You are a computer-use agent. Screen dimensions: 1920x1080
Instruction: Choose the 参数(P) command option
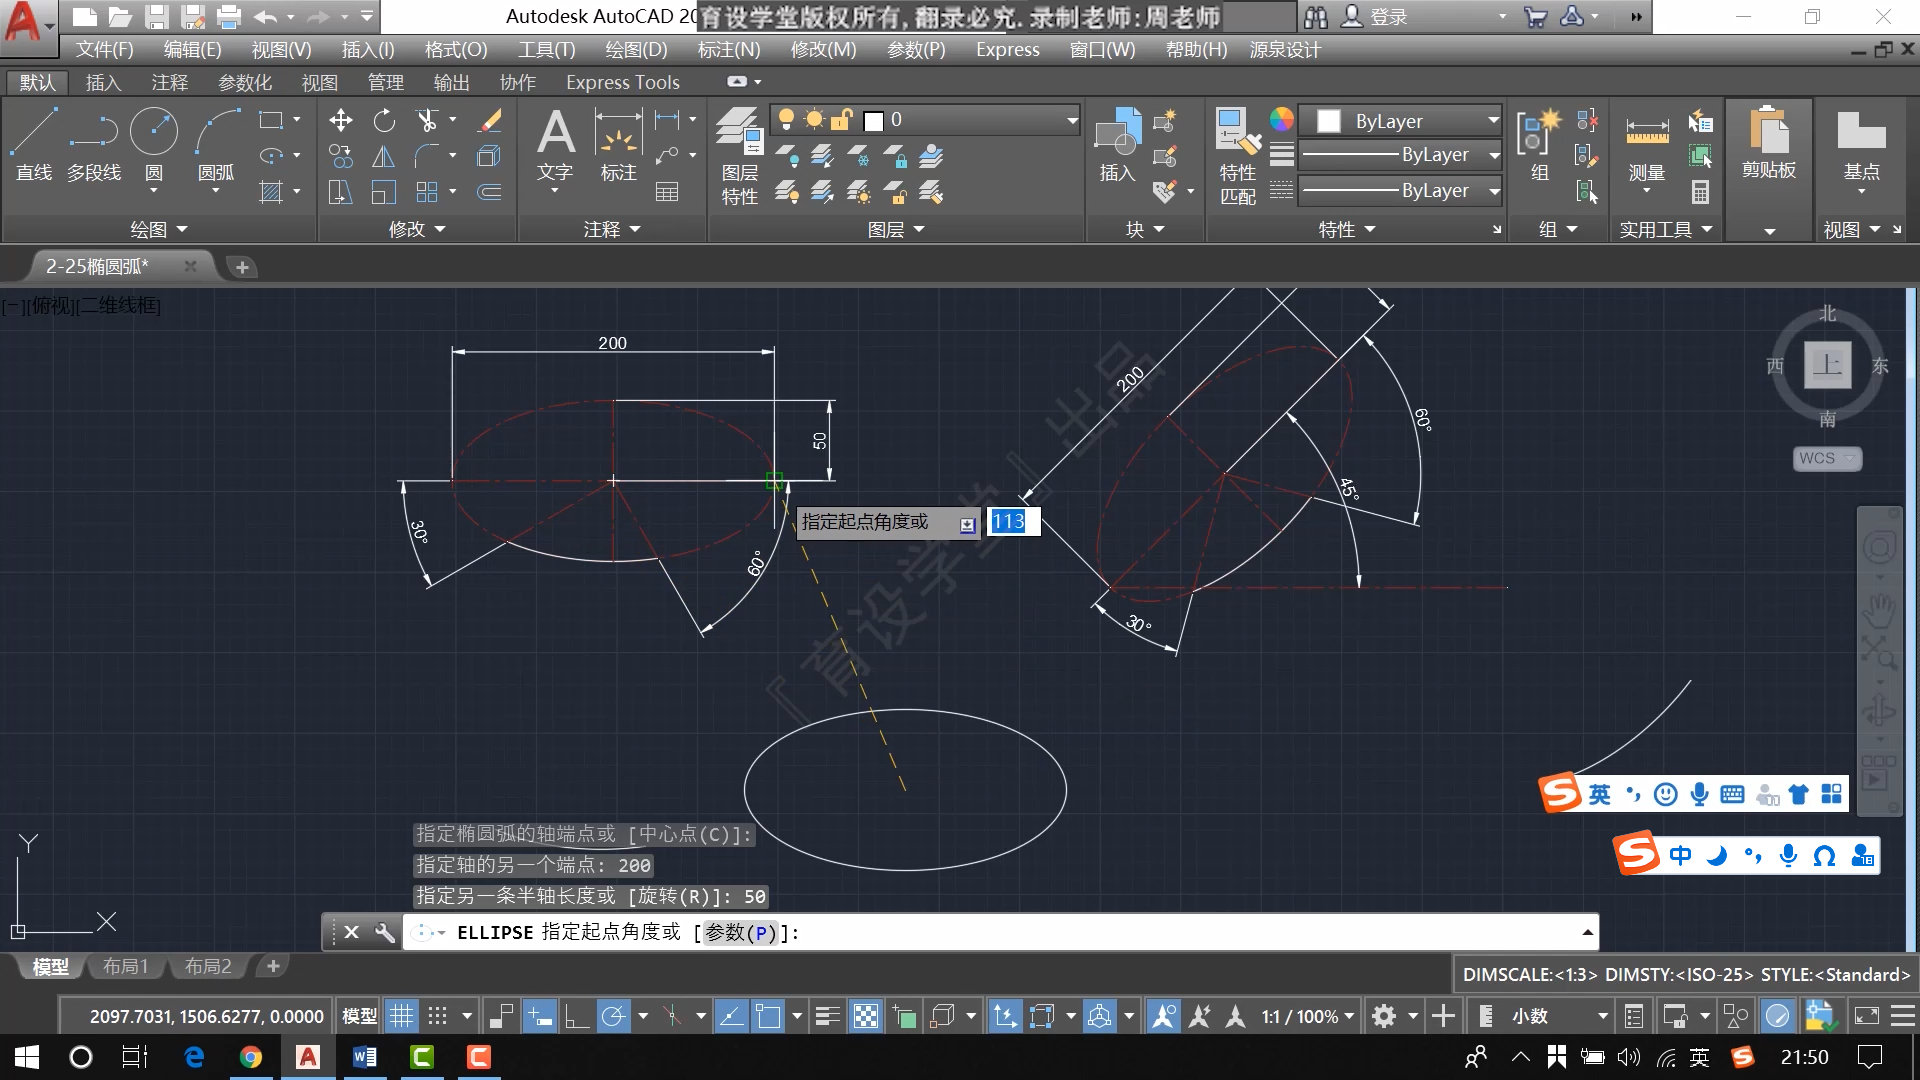pos(741,933)
